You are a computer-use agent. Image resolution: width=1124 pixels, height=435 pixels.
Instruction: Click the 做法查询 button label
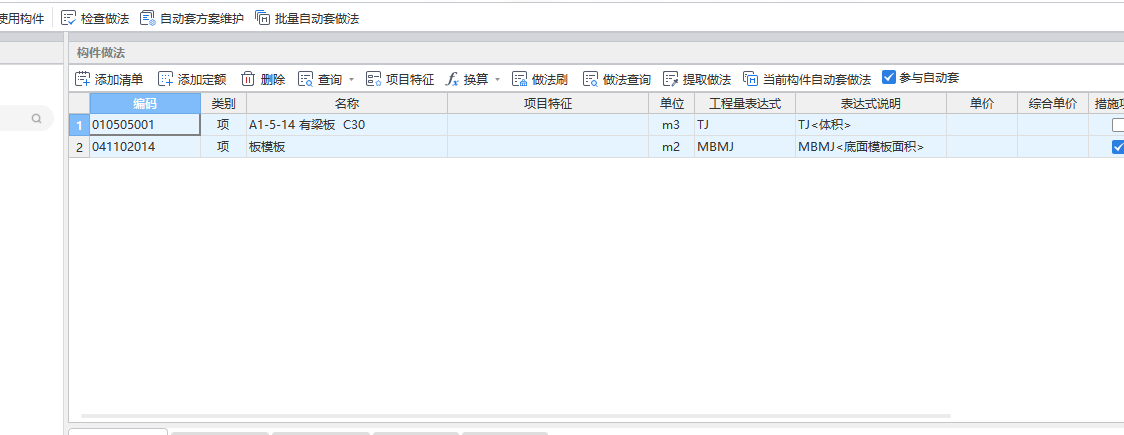[x=627, y=80]
